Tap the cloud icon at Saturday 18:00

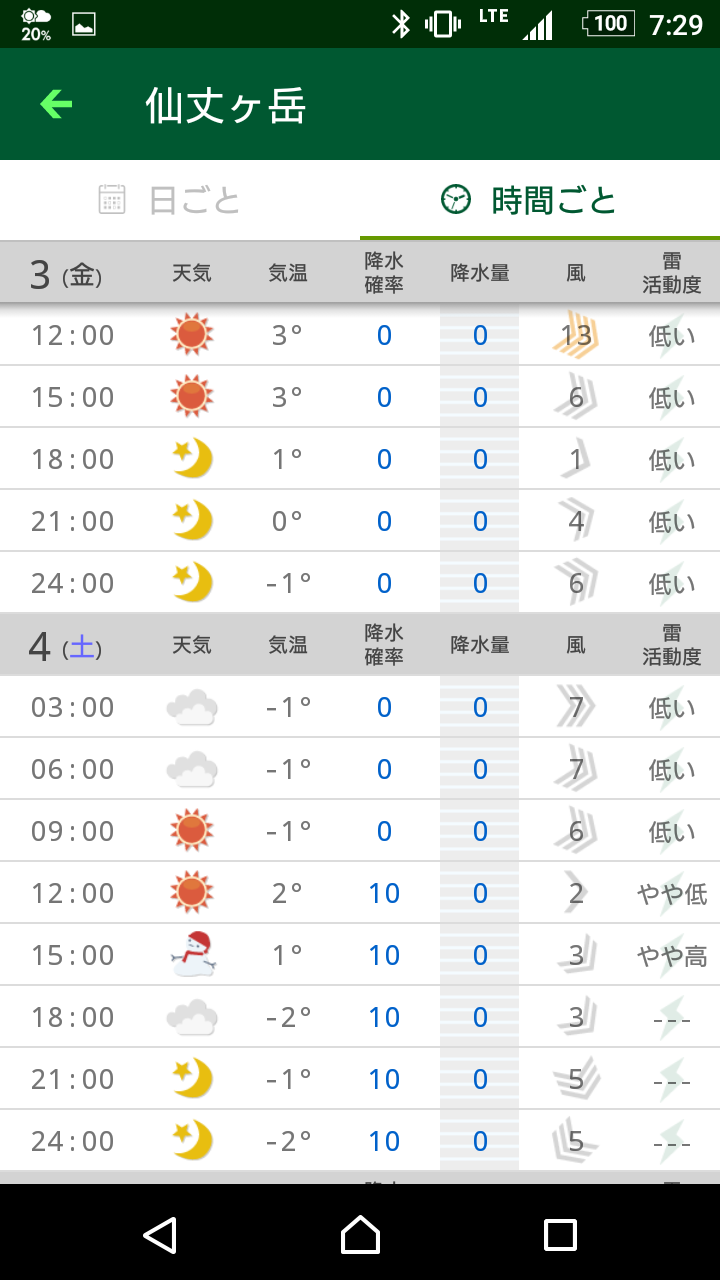191,1018
